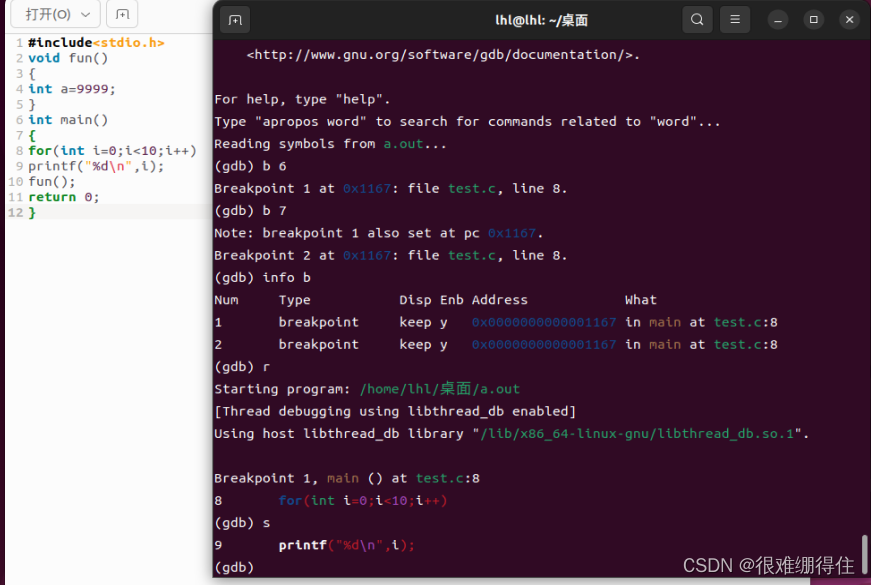Click the '(gdb) b 6' command line
This screenshot has width=871, height=585.
click(x=251, y=166)
